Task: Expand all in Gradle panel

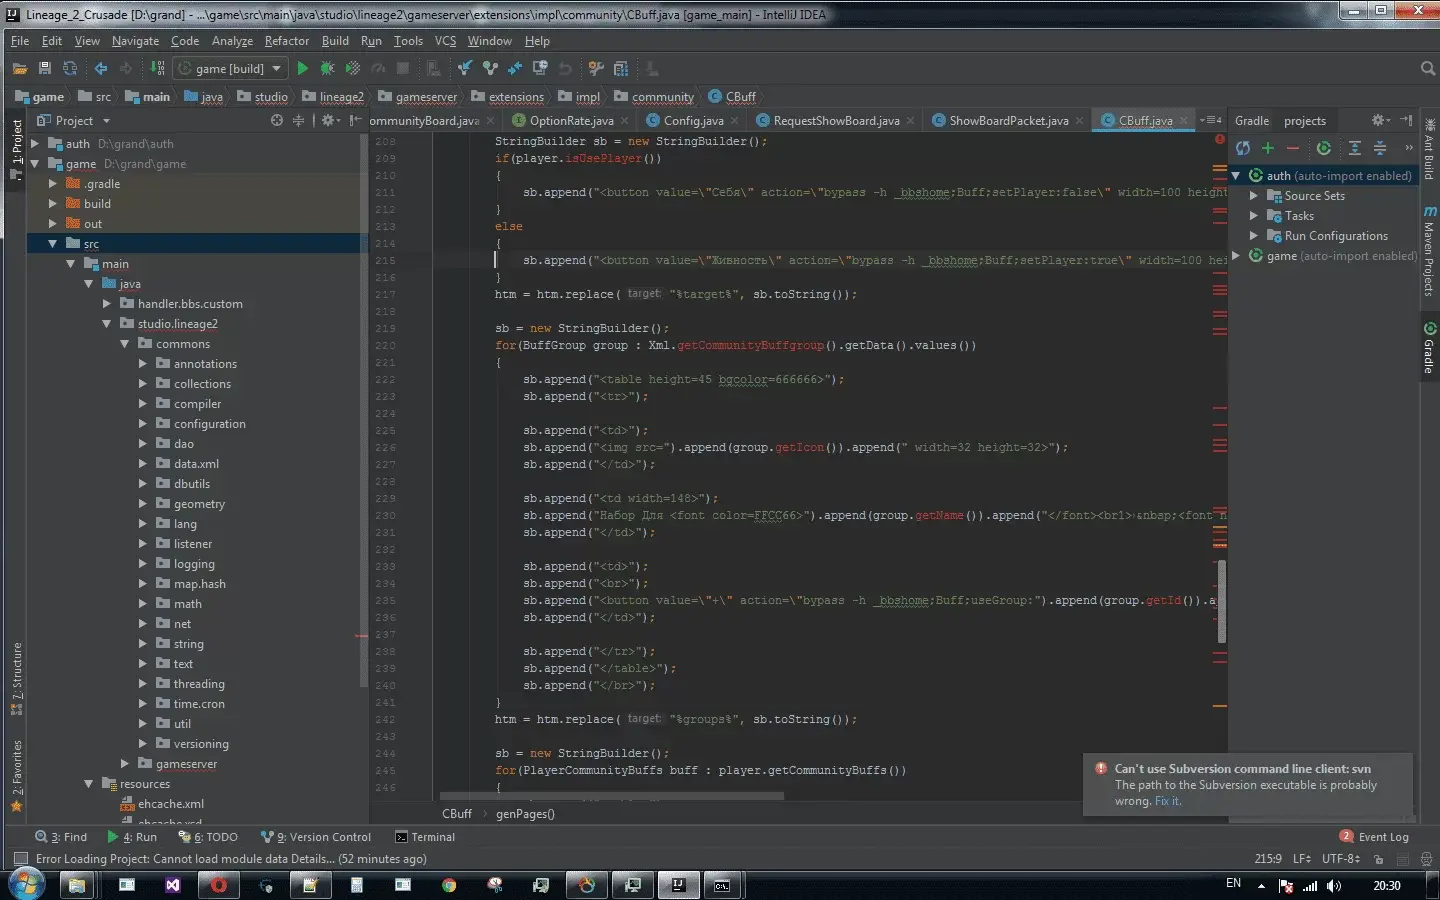Action: click(1355, 148)
